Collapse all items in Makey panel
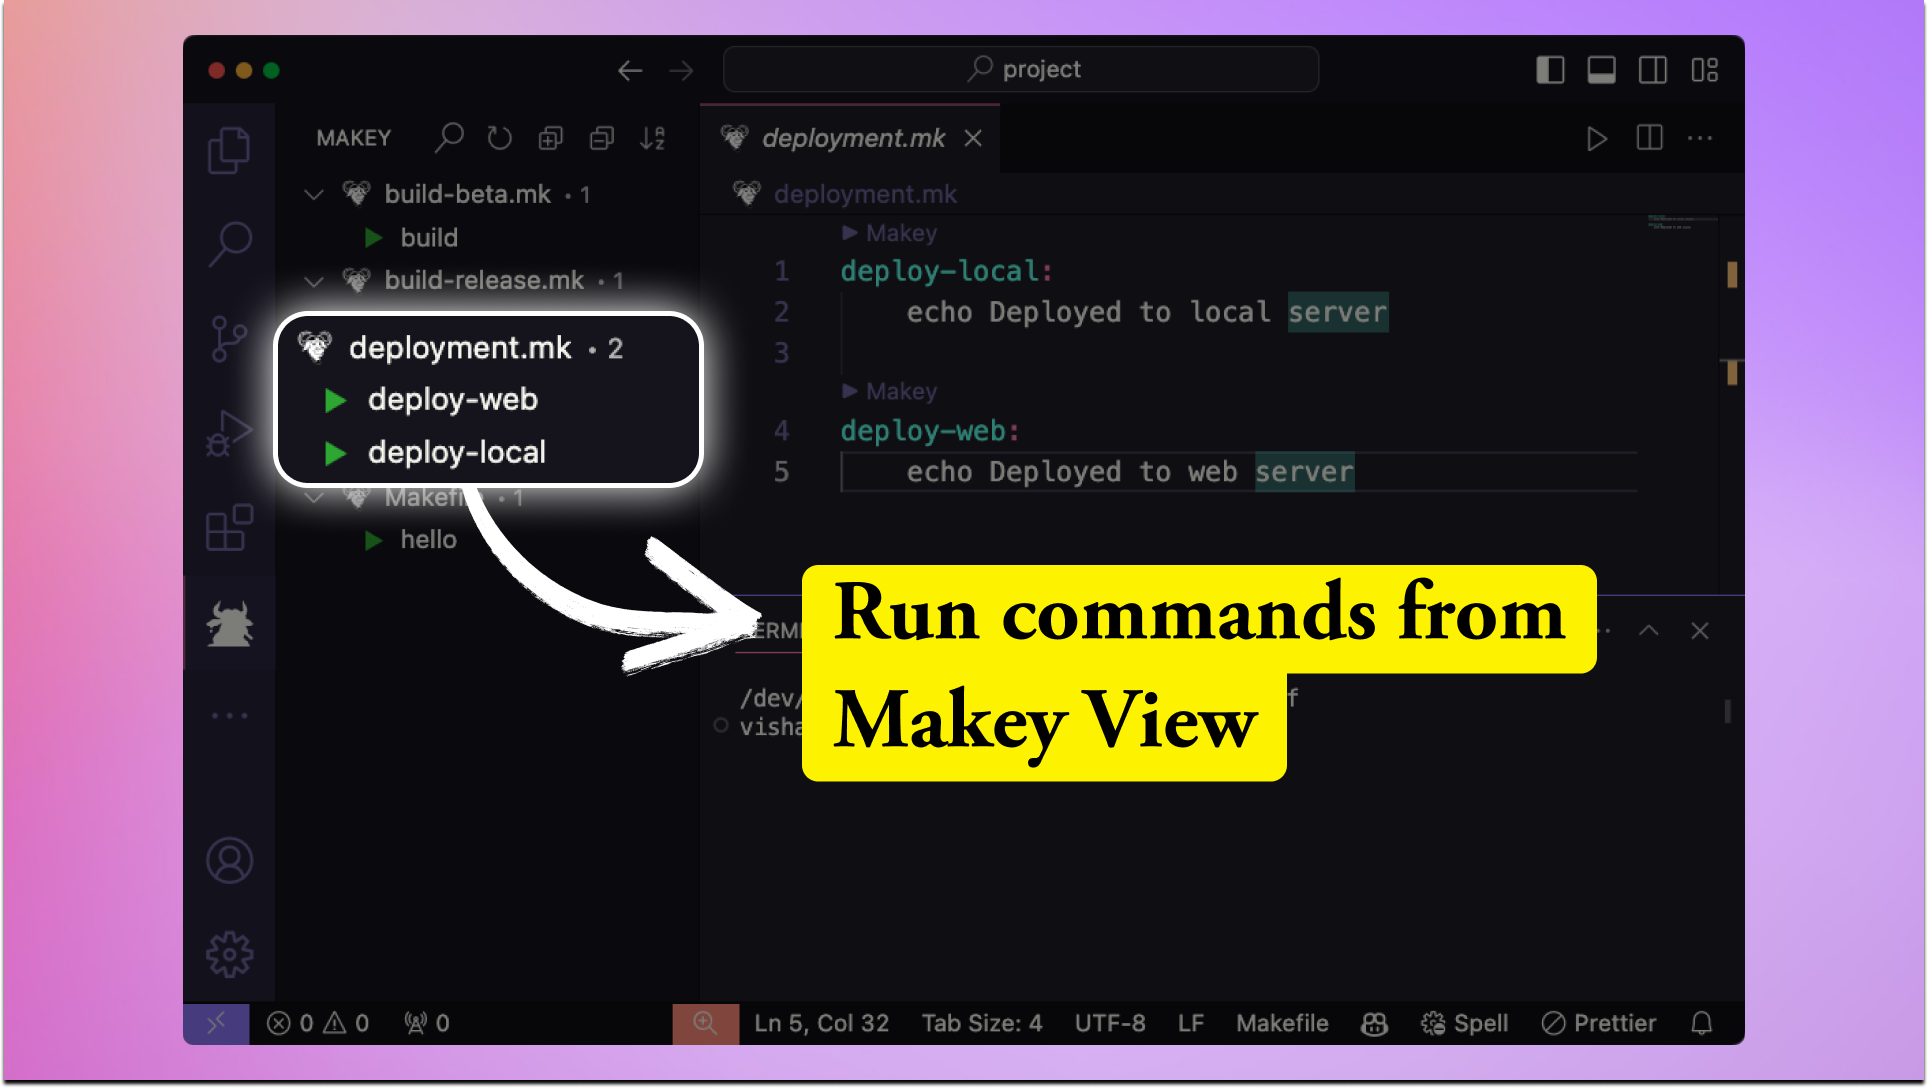This screenshot has height=1088, width=1928. coord(602,138)
